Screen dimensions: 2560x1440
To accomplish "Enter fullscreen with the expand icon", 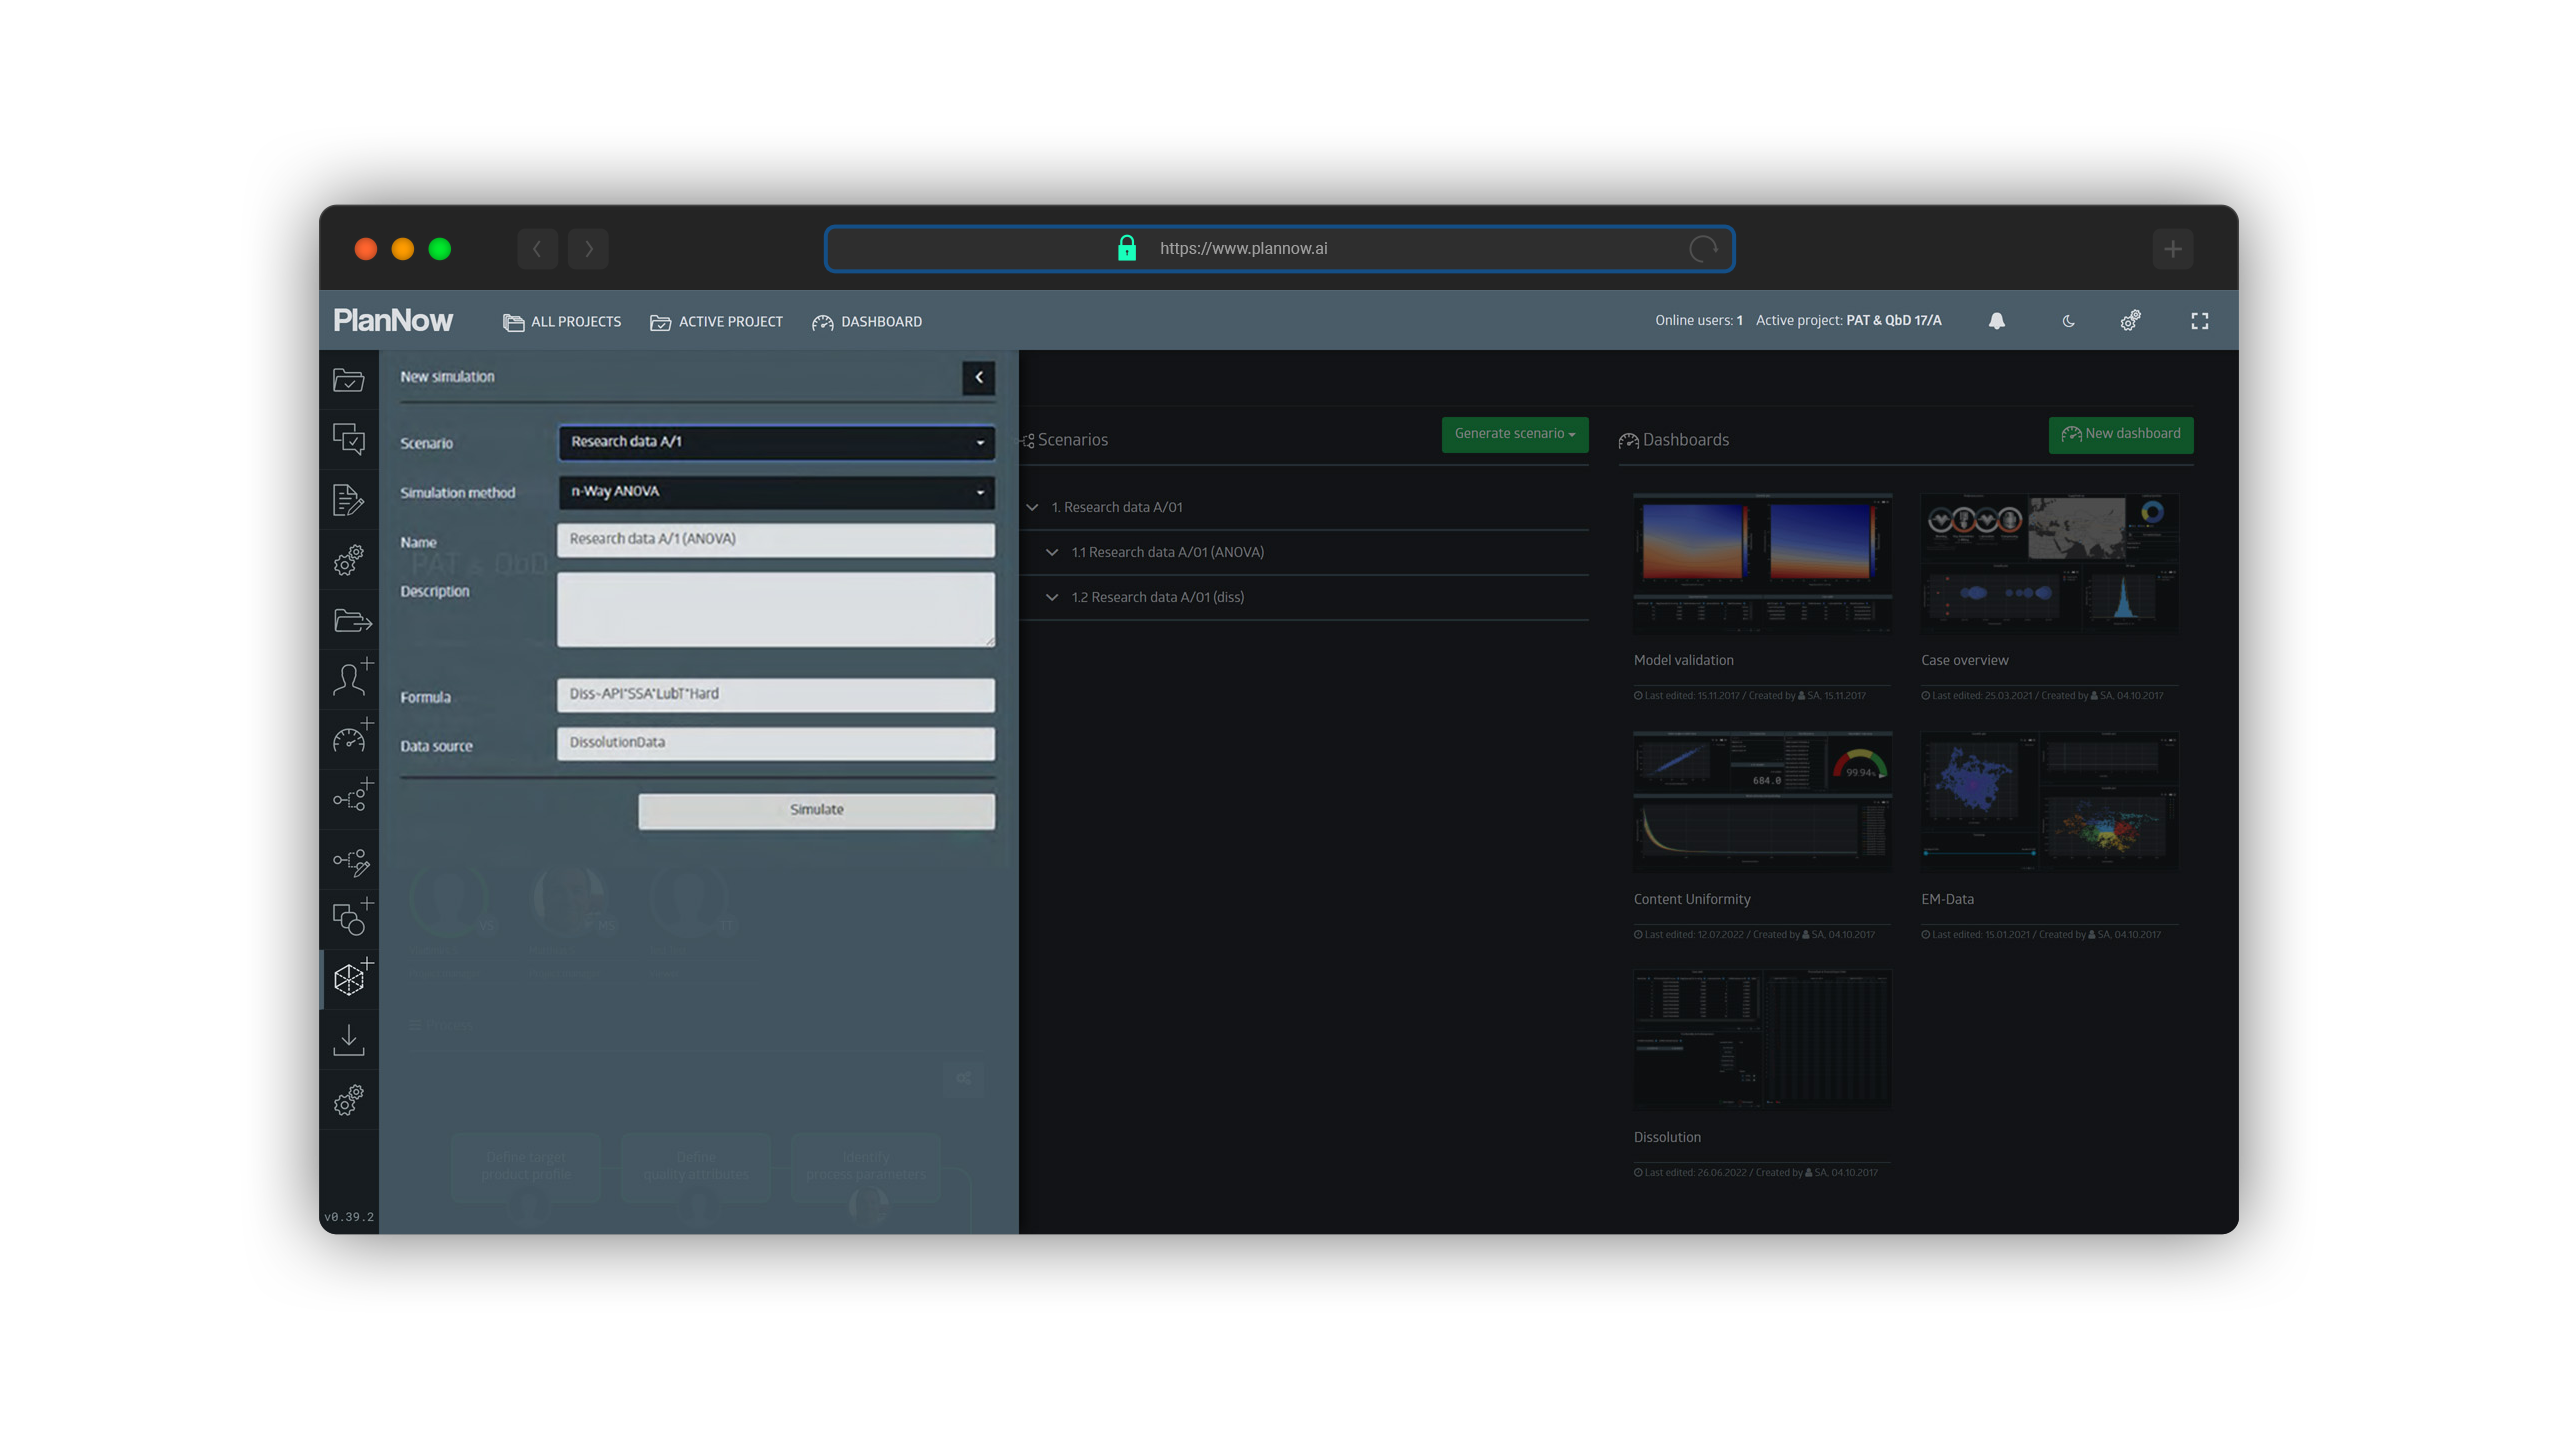I will [2200, 321].
